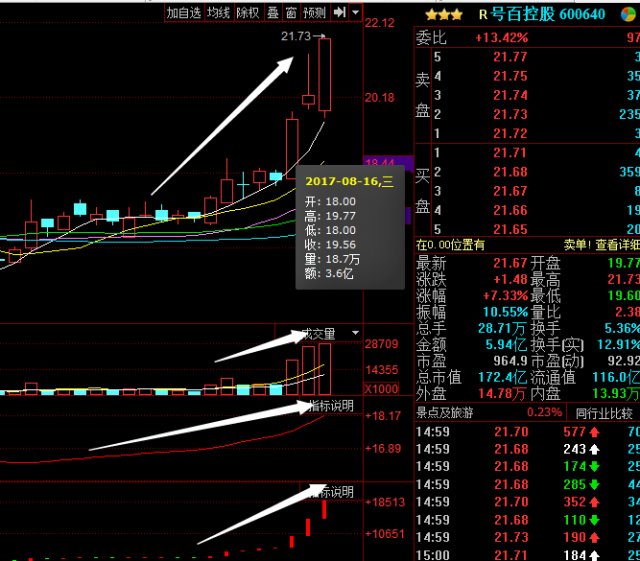Viewport: 640px width, 561px height.
Task: Click the skip-to-end arrow icon in the toolbar
Action: 340,13
